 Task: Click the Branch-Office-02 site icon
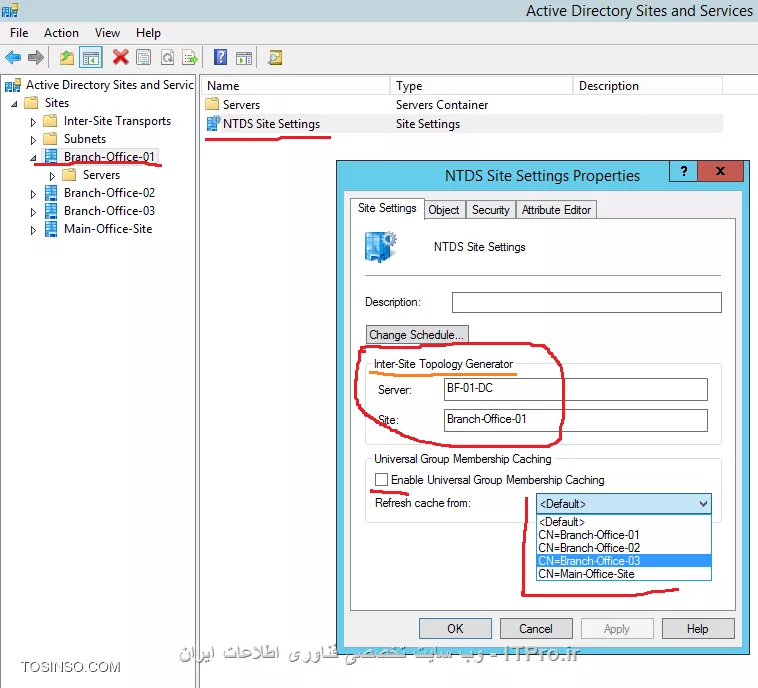point(51,193)
